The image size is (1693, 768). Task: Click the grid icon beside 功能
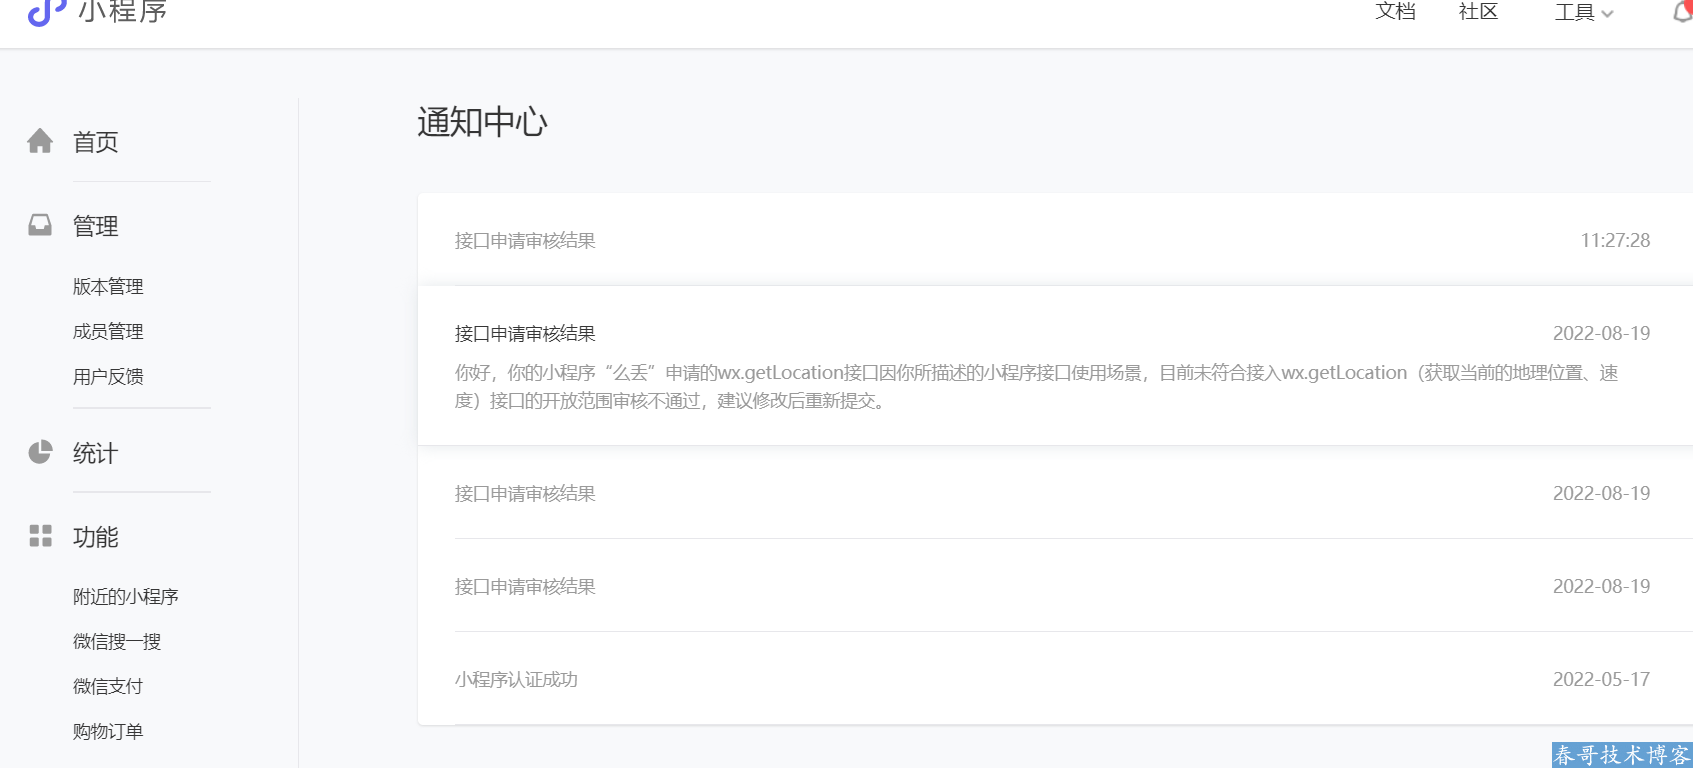[40, 536]
